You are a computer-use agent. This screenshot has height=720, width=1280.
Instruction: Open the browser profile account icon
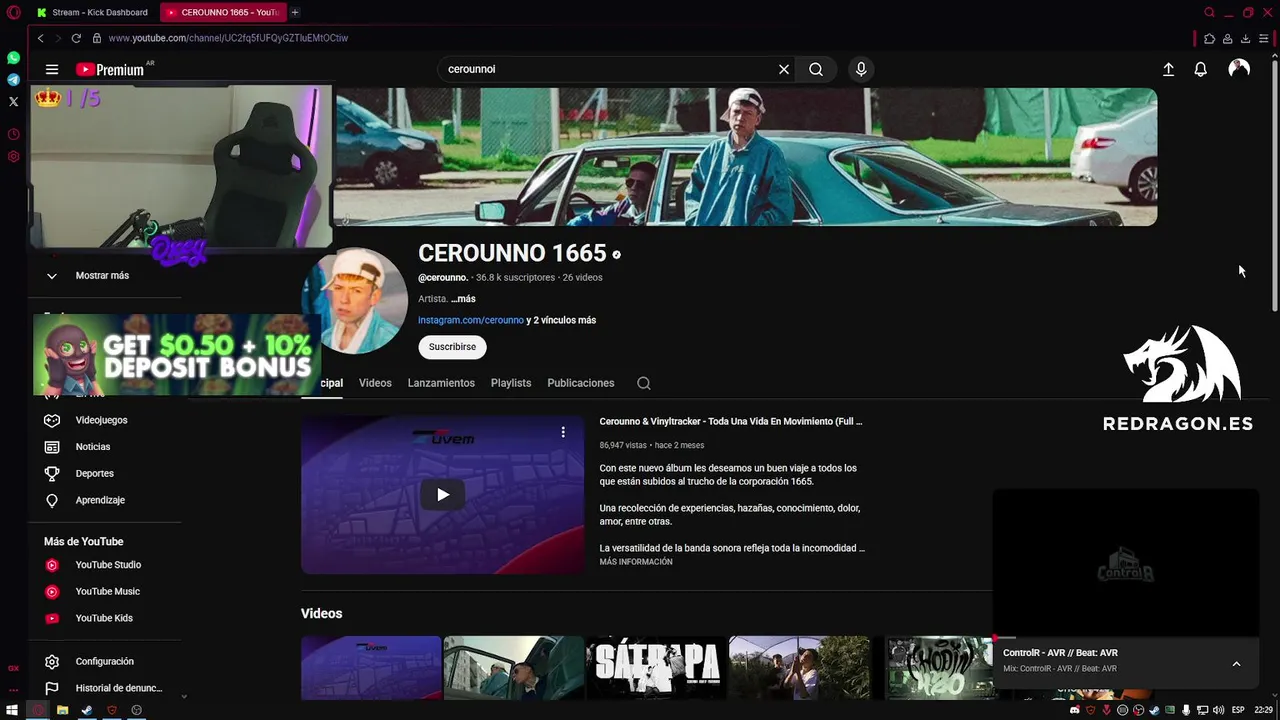(x=1227, y=38)
